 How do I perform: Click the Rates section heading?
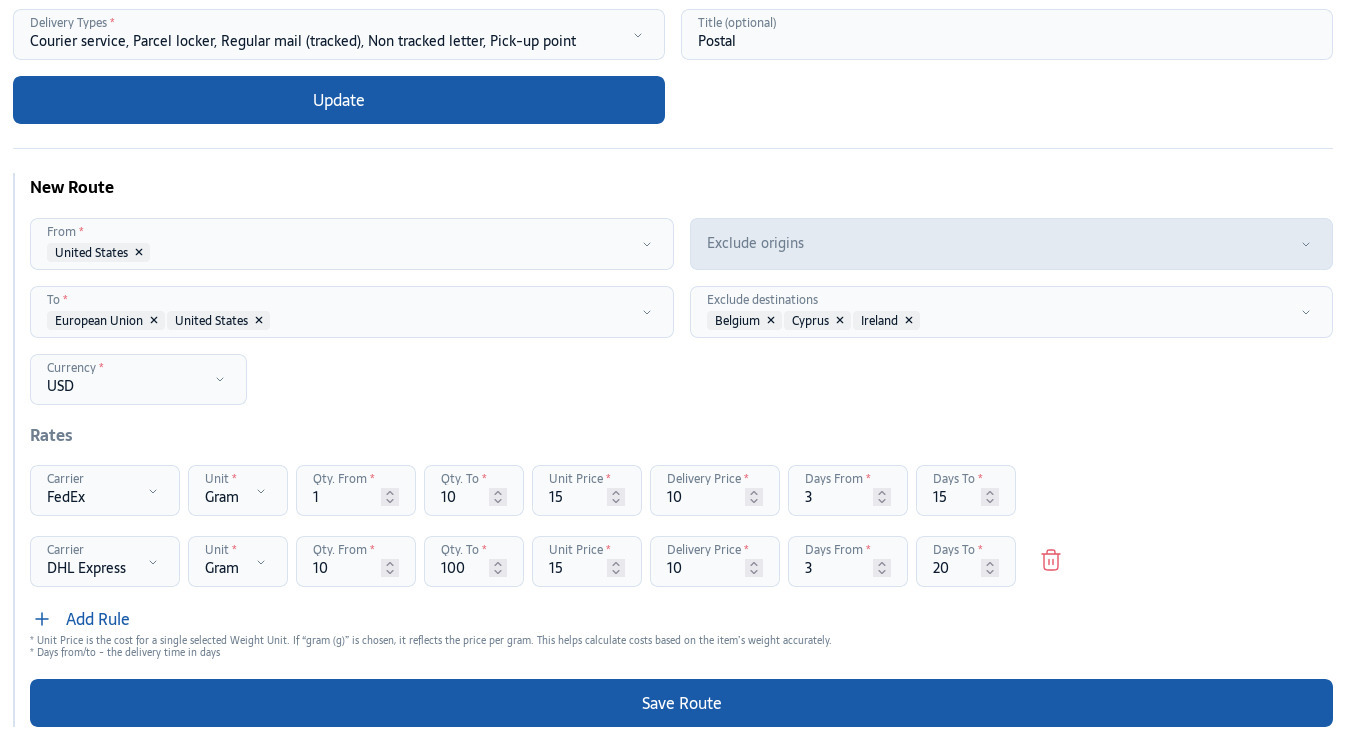tap(51, 436)
